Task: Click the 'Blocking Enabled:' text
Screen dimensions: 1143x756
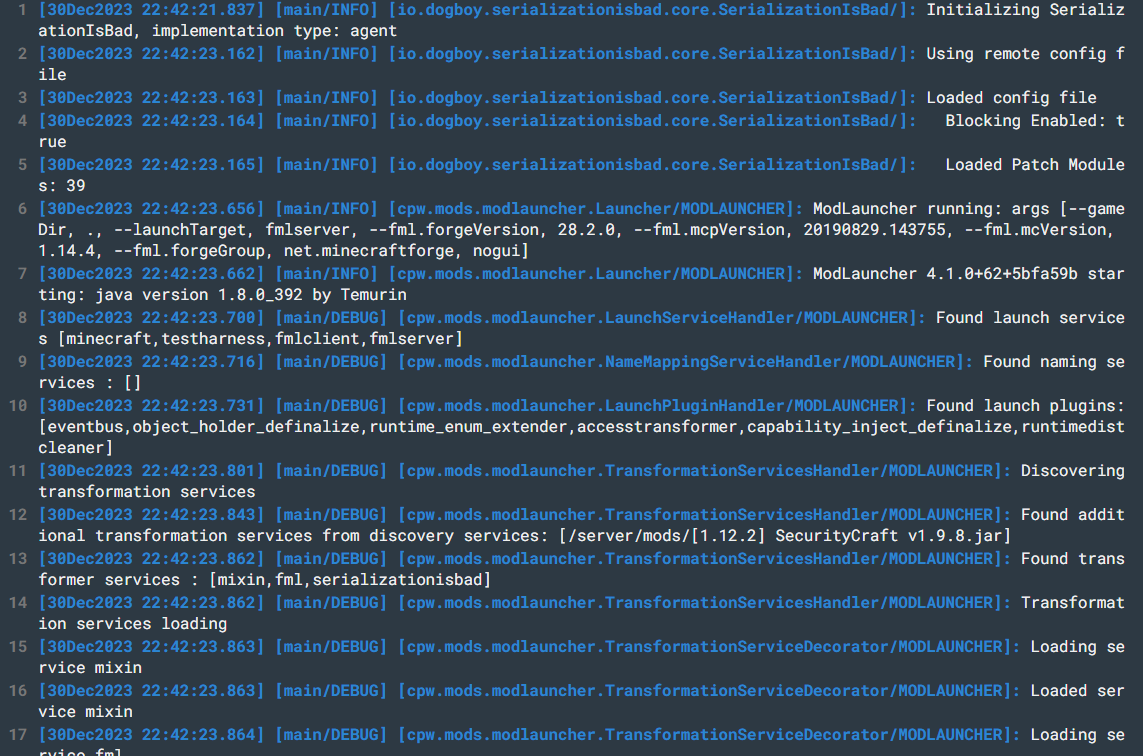Action: click(1025, 121)
